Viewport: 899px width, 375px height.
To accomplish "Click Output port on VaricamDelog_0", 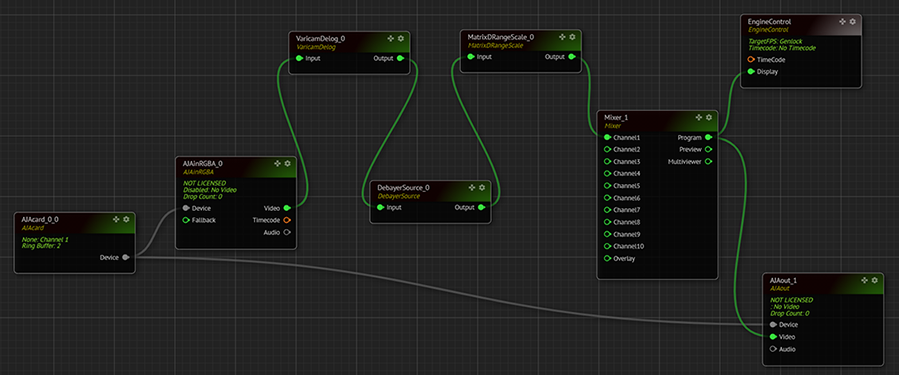I will pyautogui.click(x=400, y=58).
